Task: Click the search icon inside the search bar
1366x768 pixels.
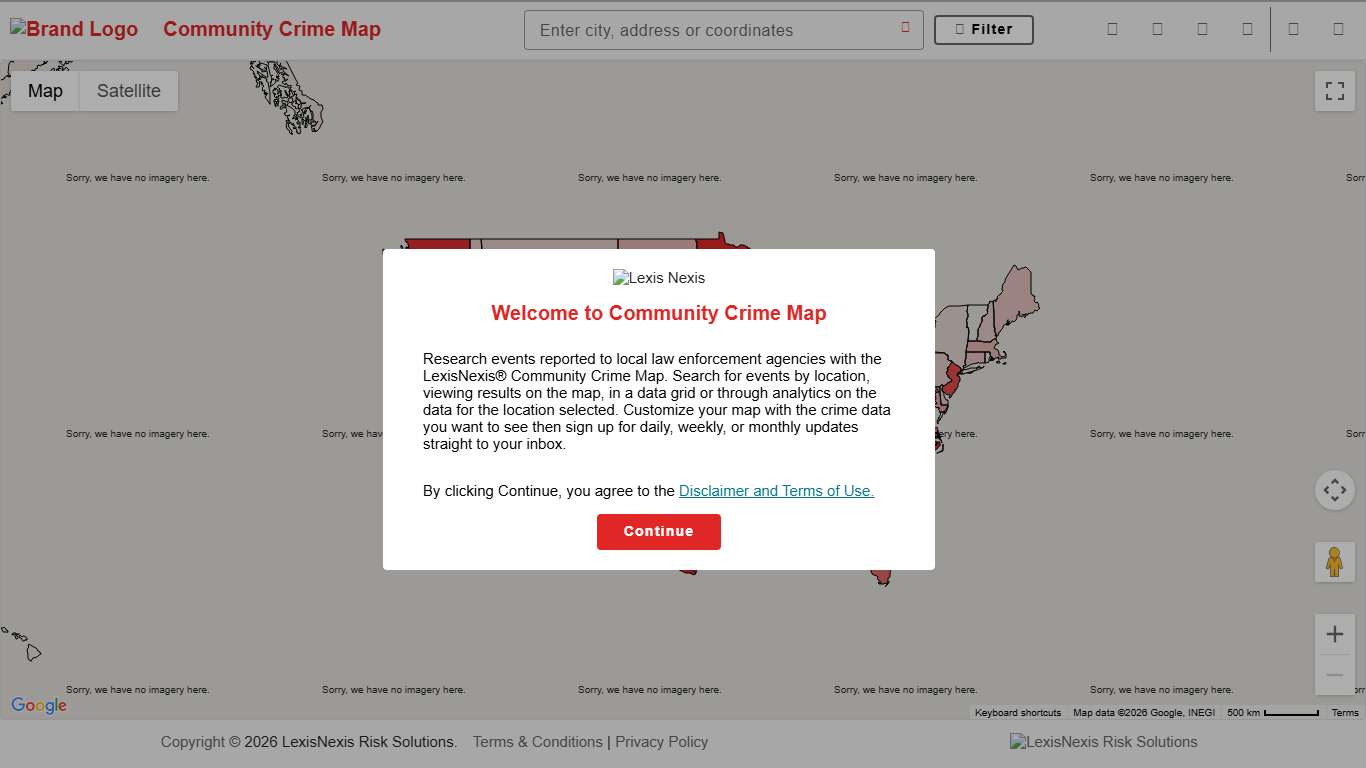Action: click(905, 28)
